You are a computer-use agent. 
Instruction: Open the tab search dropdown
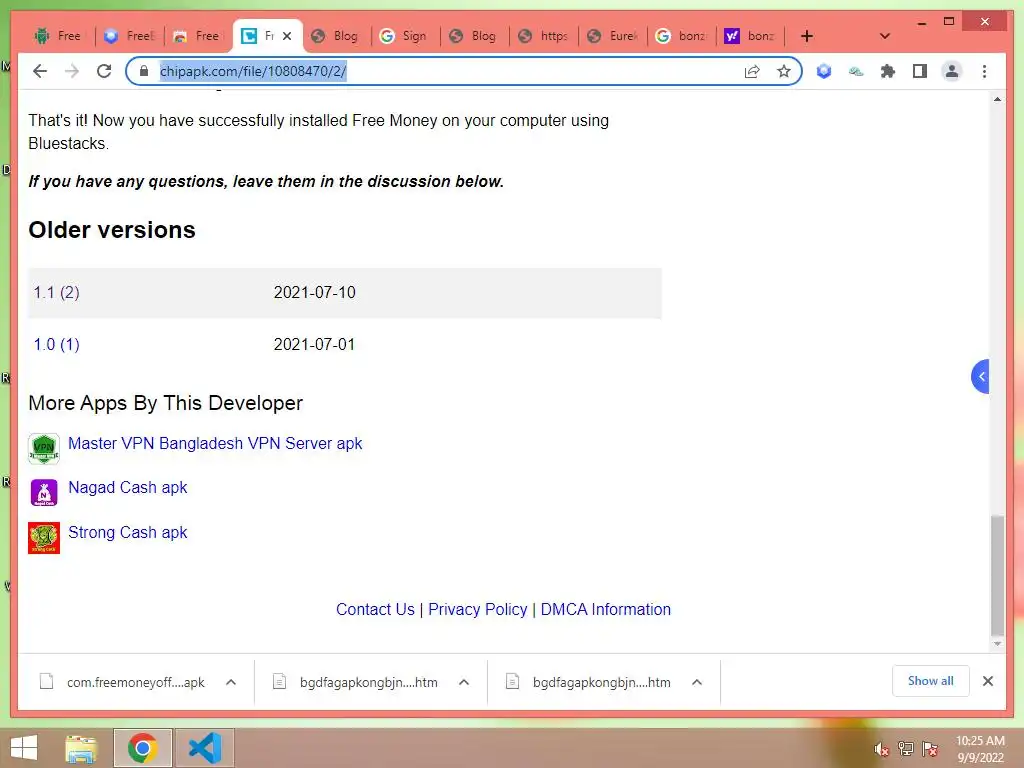coord(885,36)
